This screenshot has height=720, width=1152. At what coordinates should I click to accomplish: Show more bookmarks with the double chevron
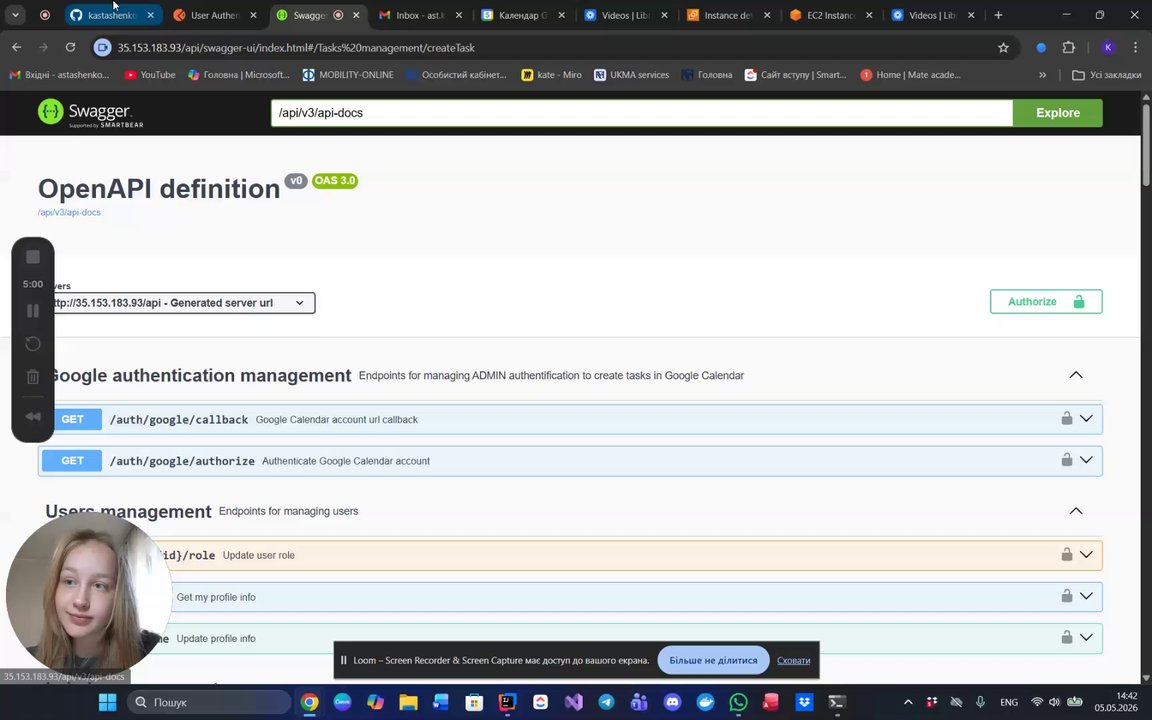point(1042,75)
